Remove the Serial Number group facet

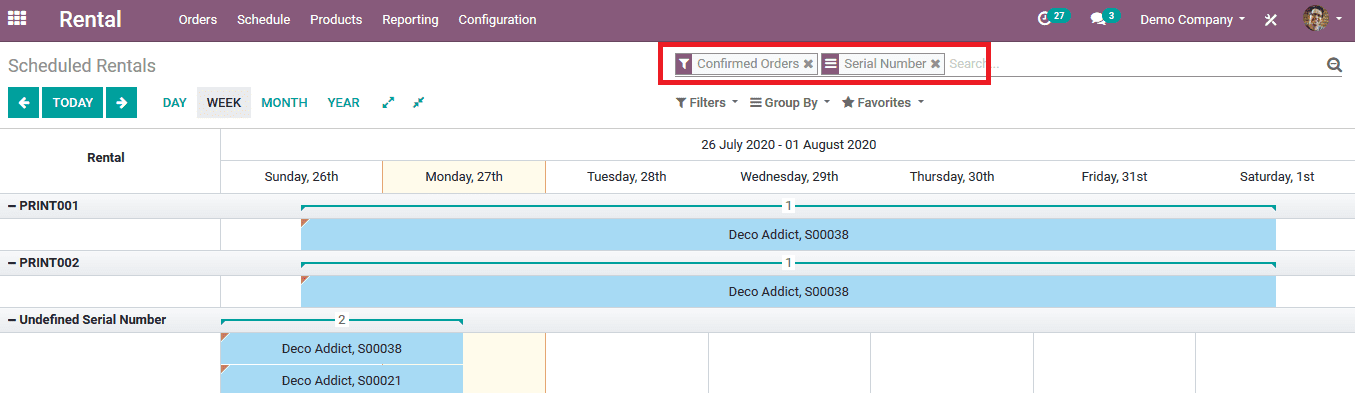tap(936, 64)
